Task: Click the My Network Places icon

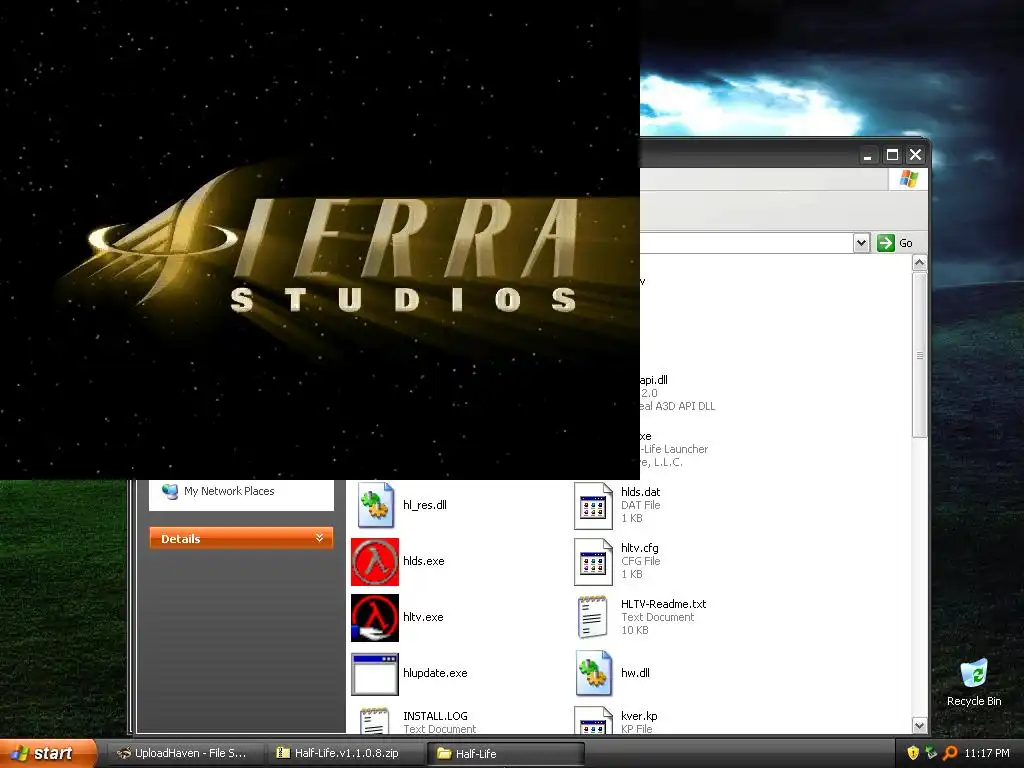Action: (x=170, y=491)
